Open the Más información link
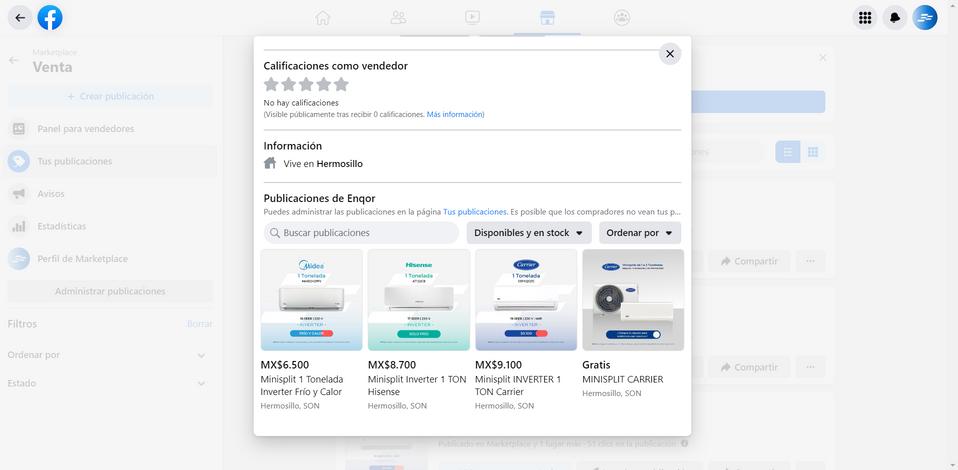The height and width of the screenshot is (470, 958). (x=455, y=114)
